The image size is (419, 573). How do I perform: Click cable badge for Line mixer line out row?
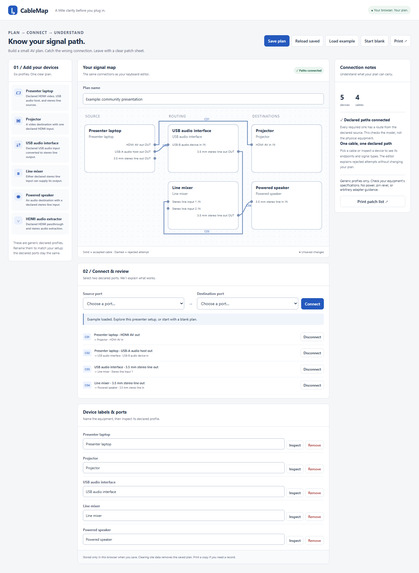pos(87,385)
